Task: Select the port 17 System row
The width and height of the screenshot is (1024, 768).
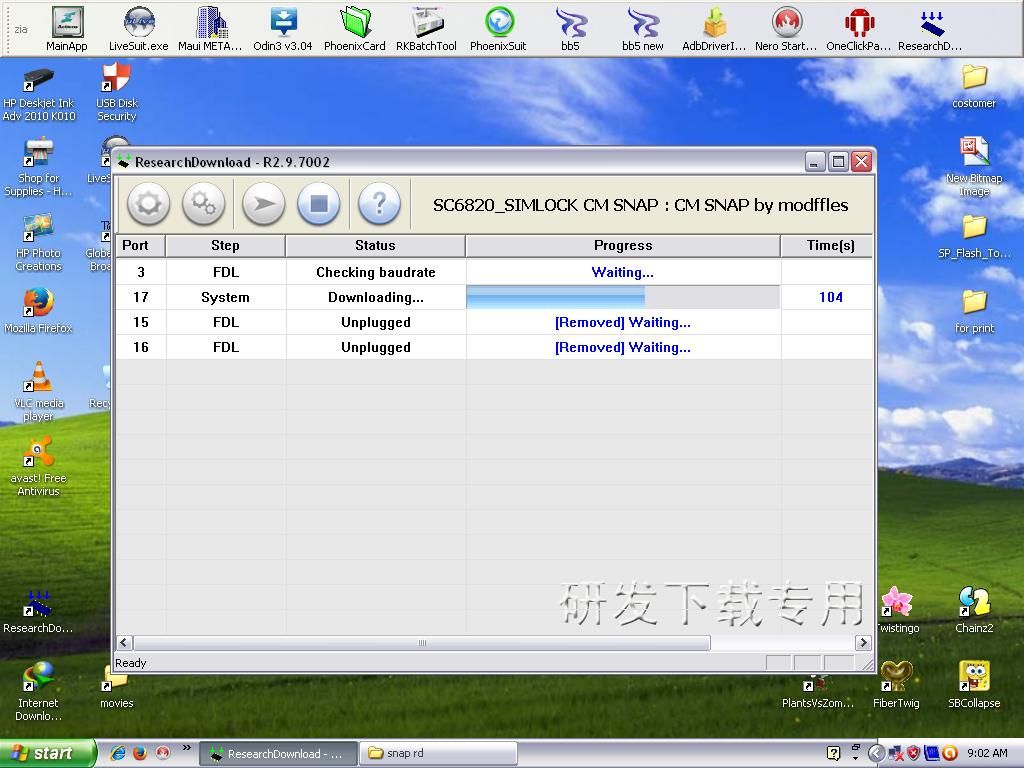Action: coord(225,297)
